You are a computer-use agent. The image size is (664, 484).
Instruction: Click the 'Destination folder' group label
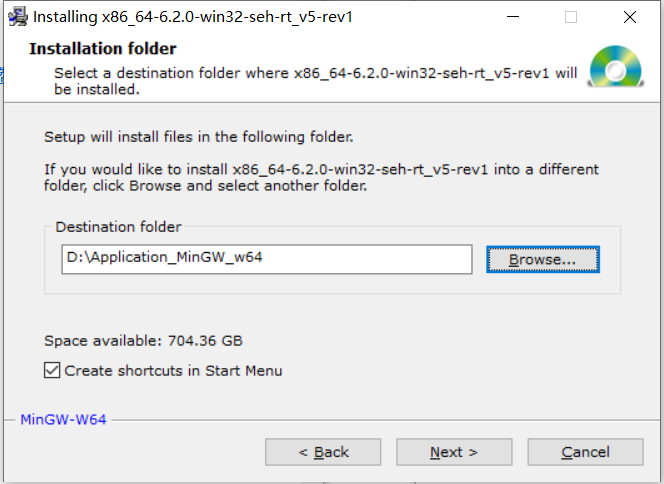point(118,227)
